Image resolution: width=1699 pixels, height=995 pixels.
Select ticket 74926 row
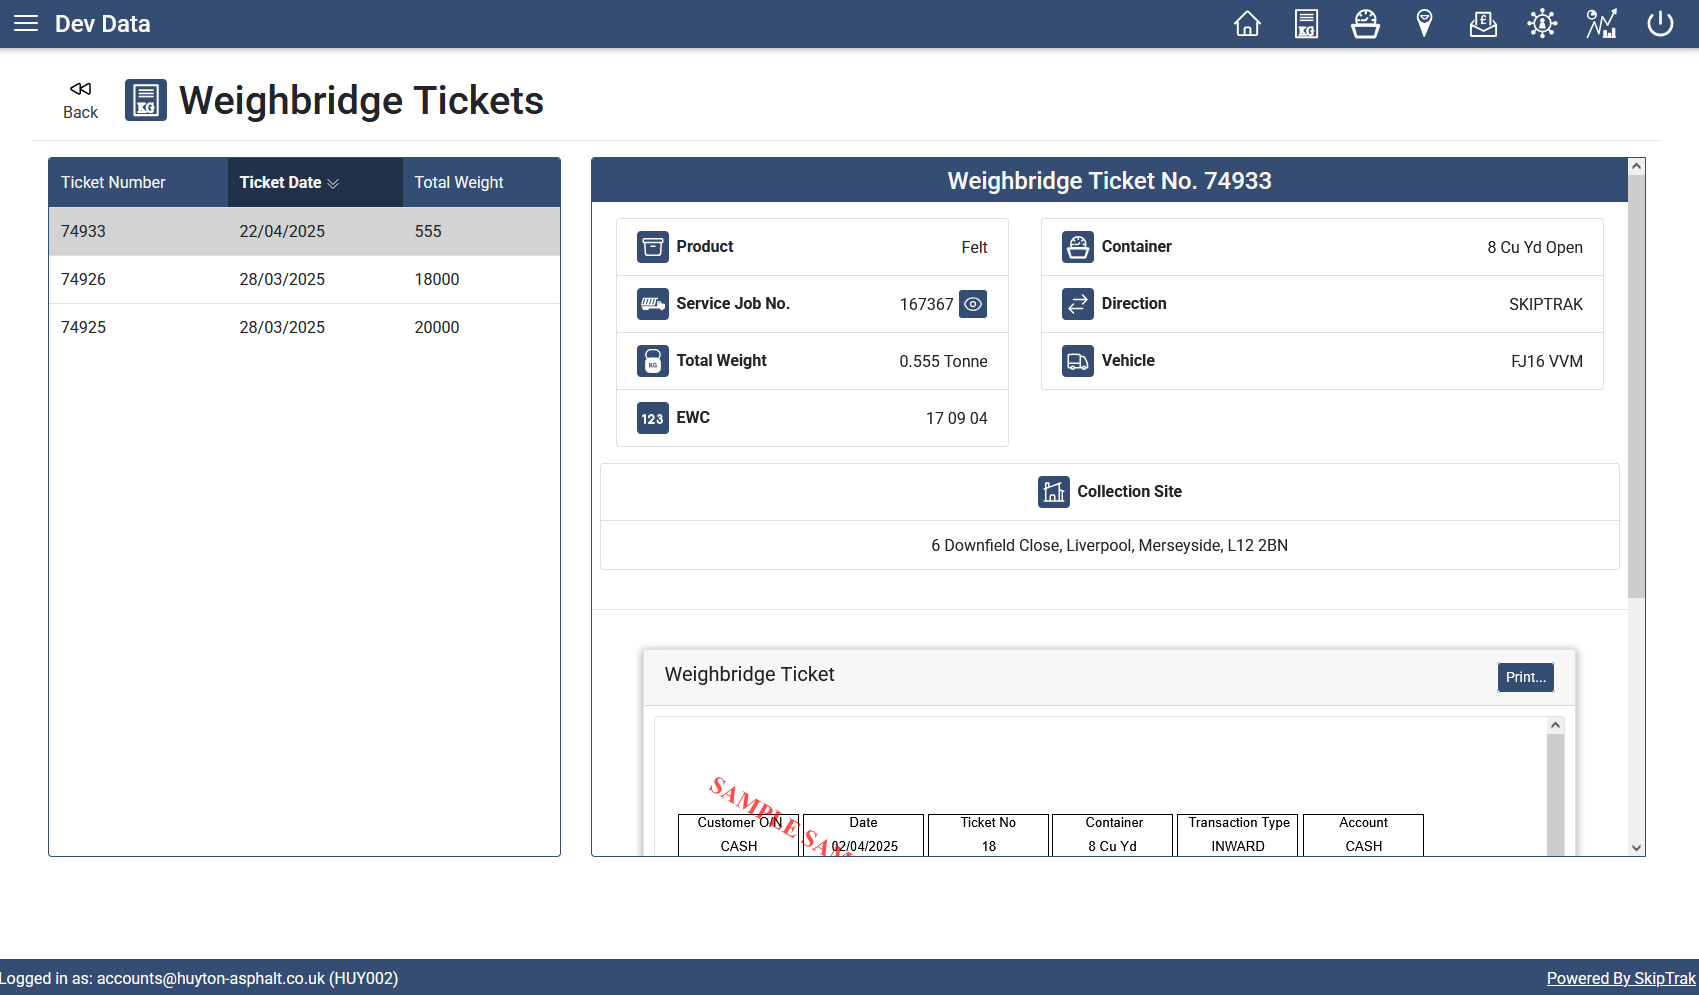pyautogui.click(x=304, y=279)
